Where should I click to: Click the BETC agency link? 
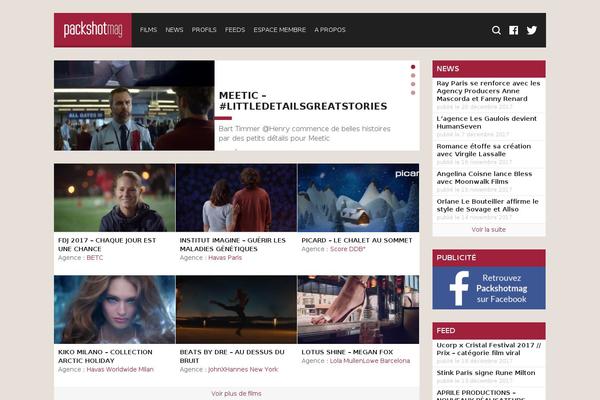pos(95,258)
